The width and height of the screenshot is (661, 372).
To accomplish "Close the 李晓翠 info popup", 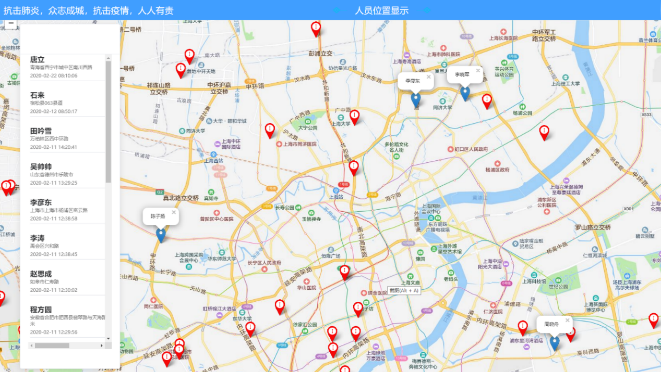I will [x=478, y=70].
